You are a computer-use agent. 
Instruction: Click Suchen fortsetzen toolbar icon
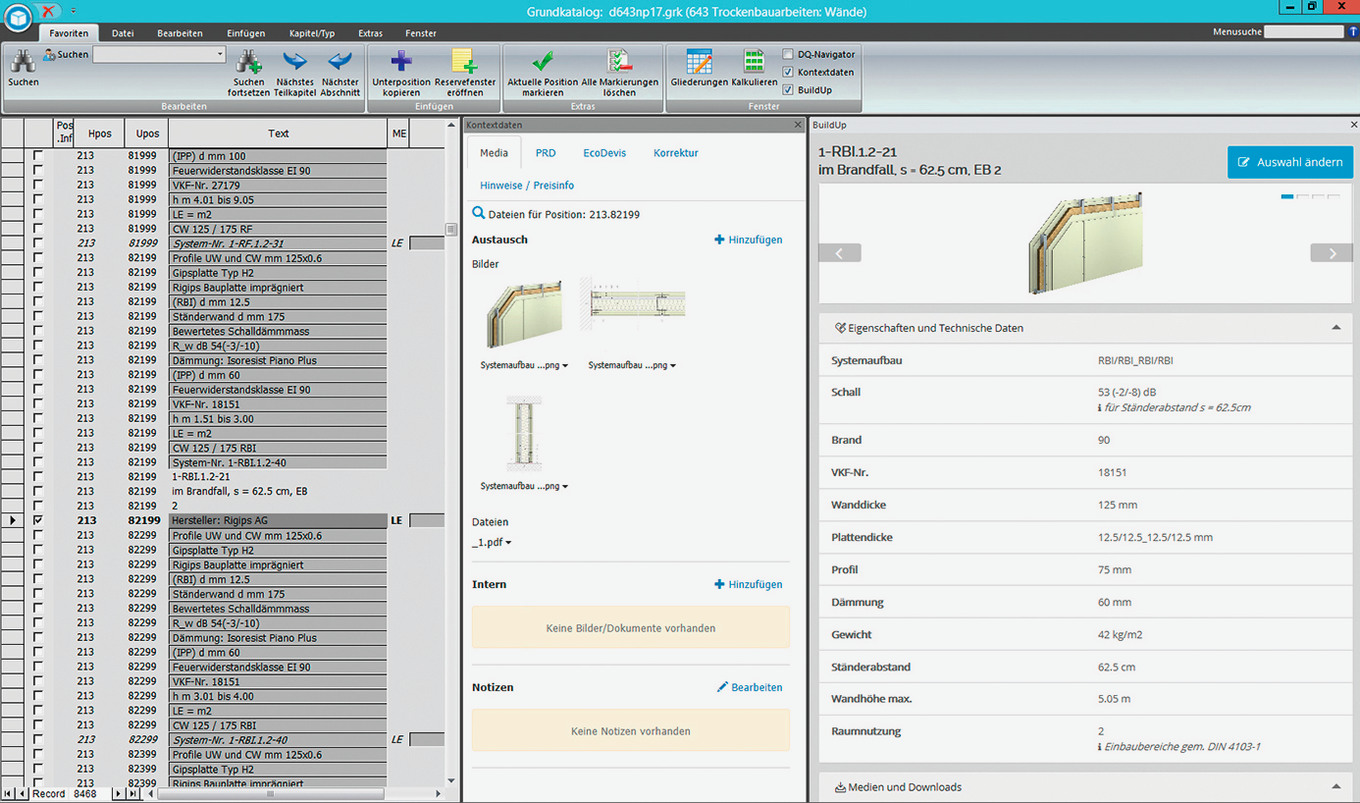248,63
